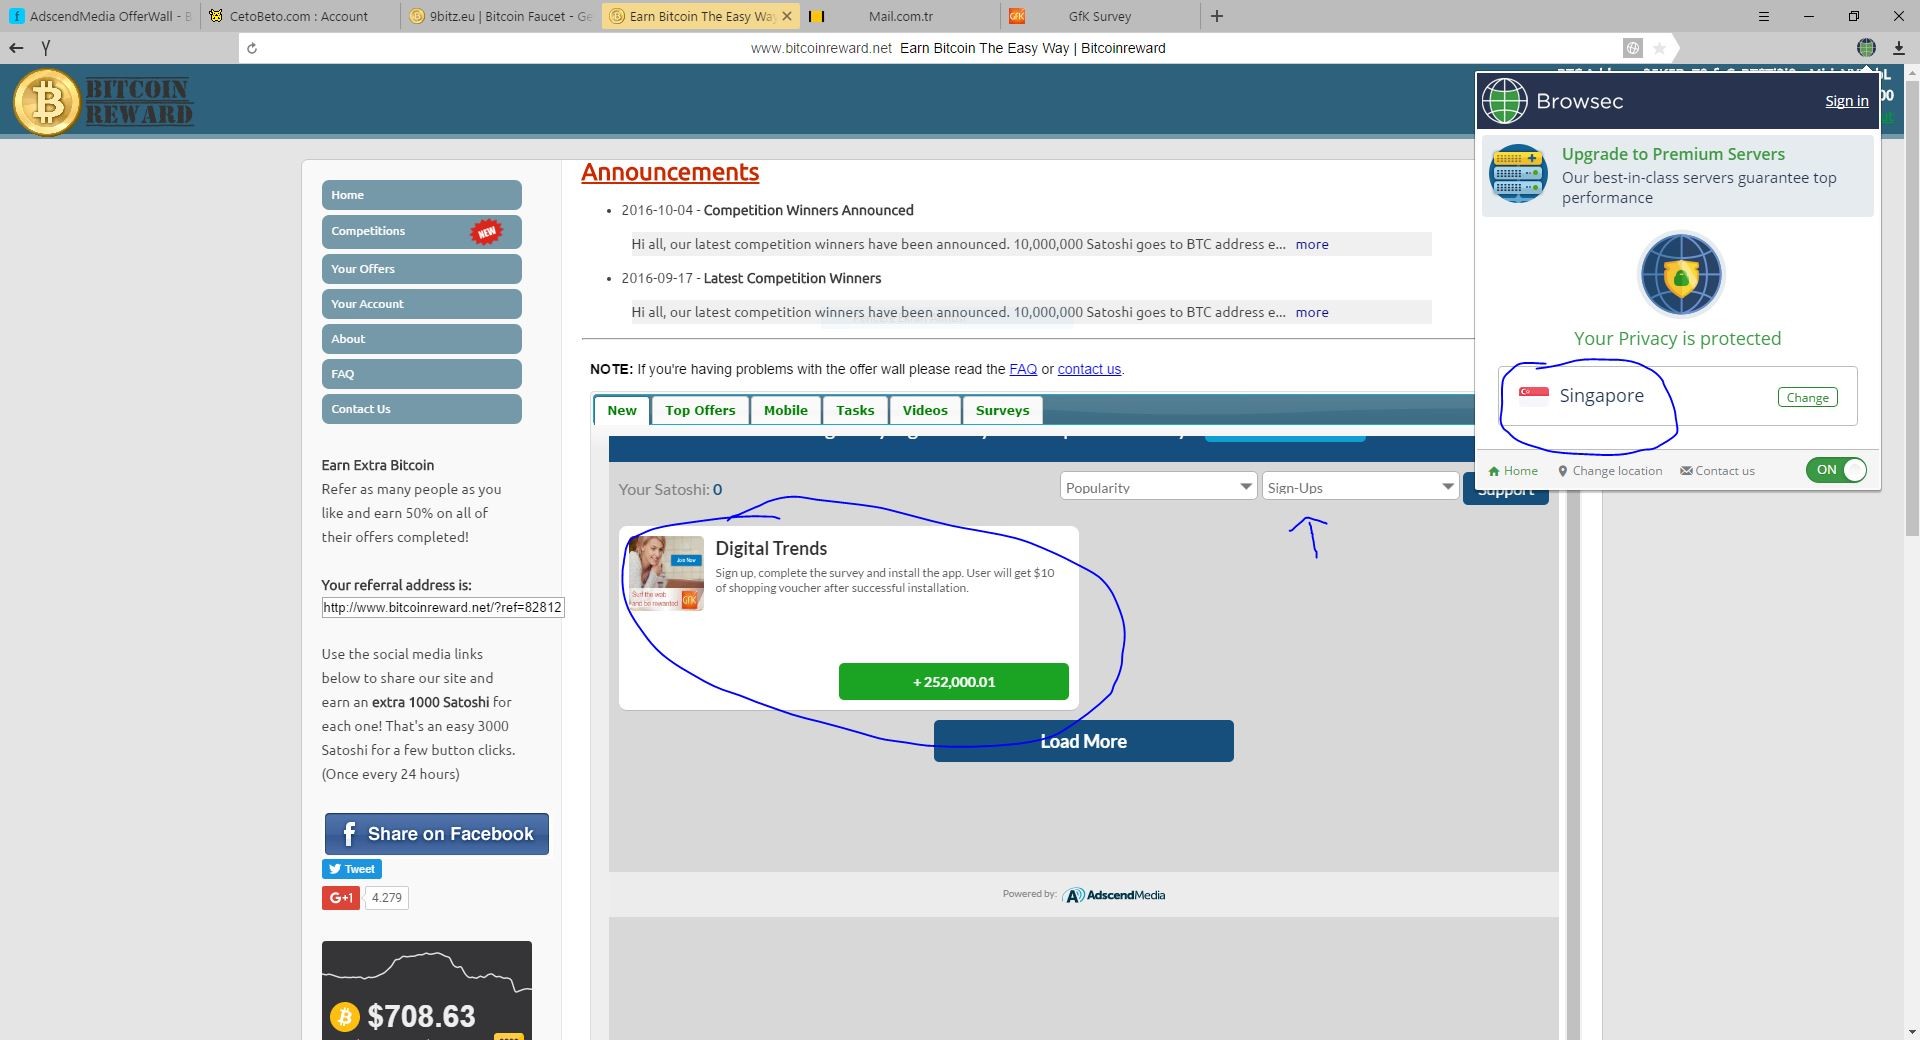Open the Competitions sidebar menu item
This screenshot has height=1040, width=1920.
click(421, 231)
